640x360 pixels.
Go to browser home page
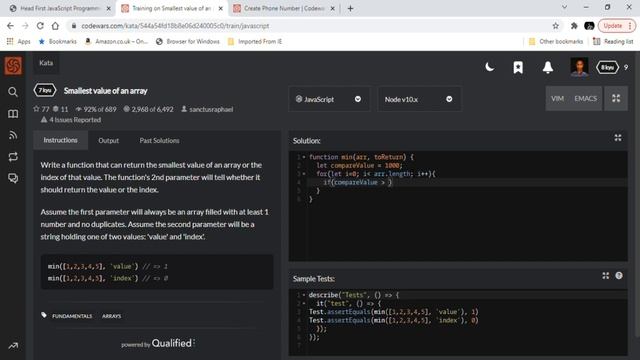pyautogui.click(x=55, y=26)
